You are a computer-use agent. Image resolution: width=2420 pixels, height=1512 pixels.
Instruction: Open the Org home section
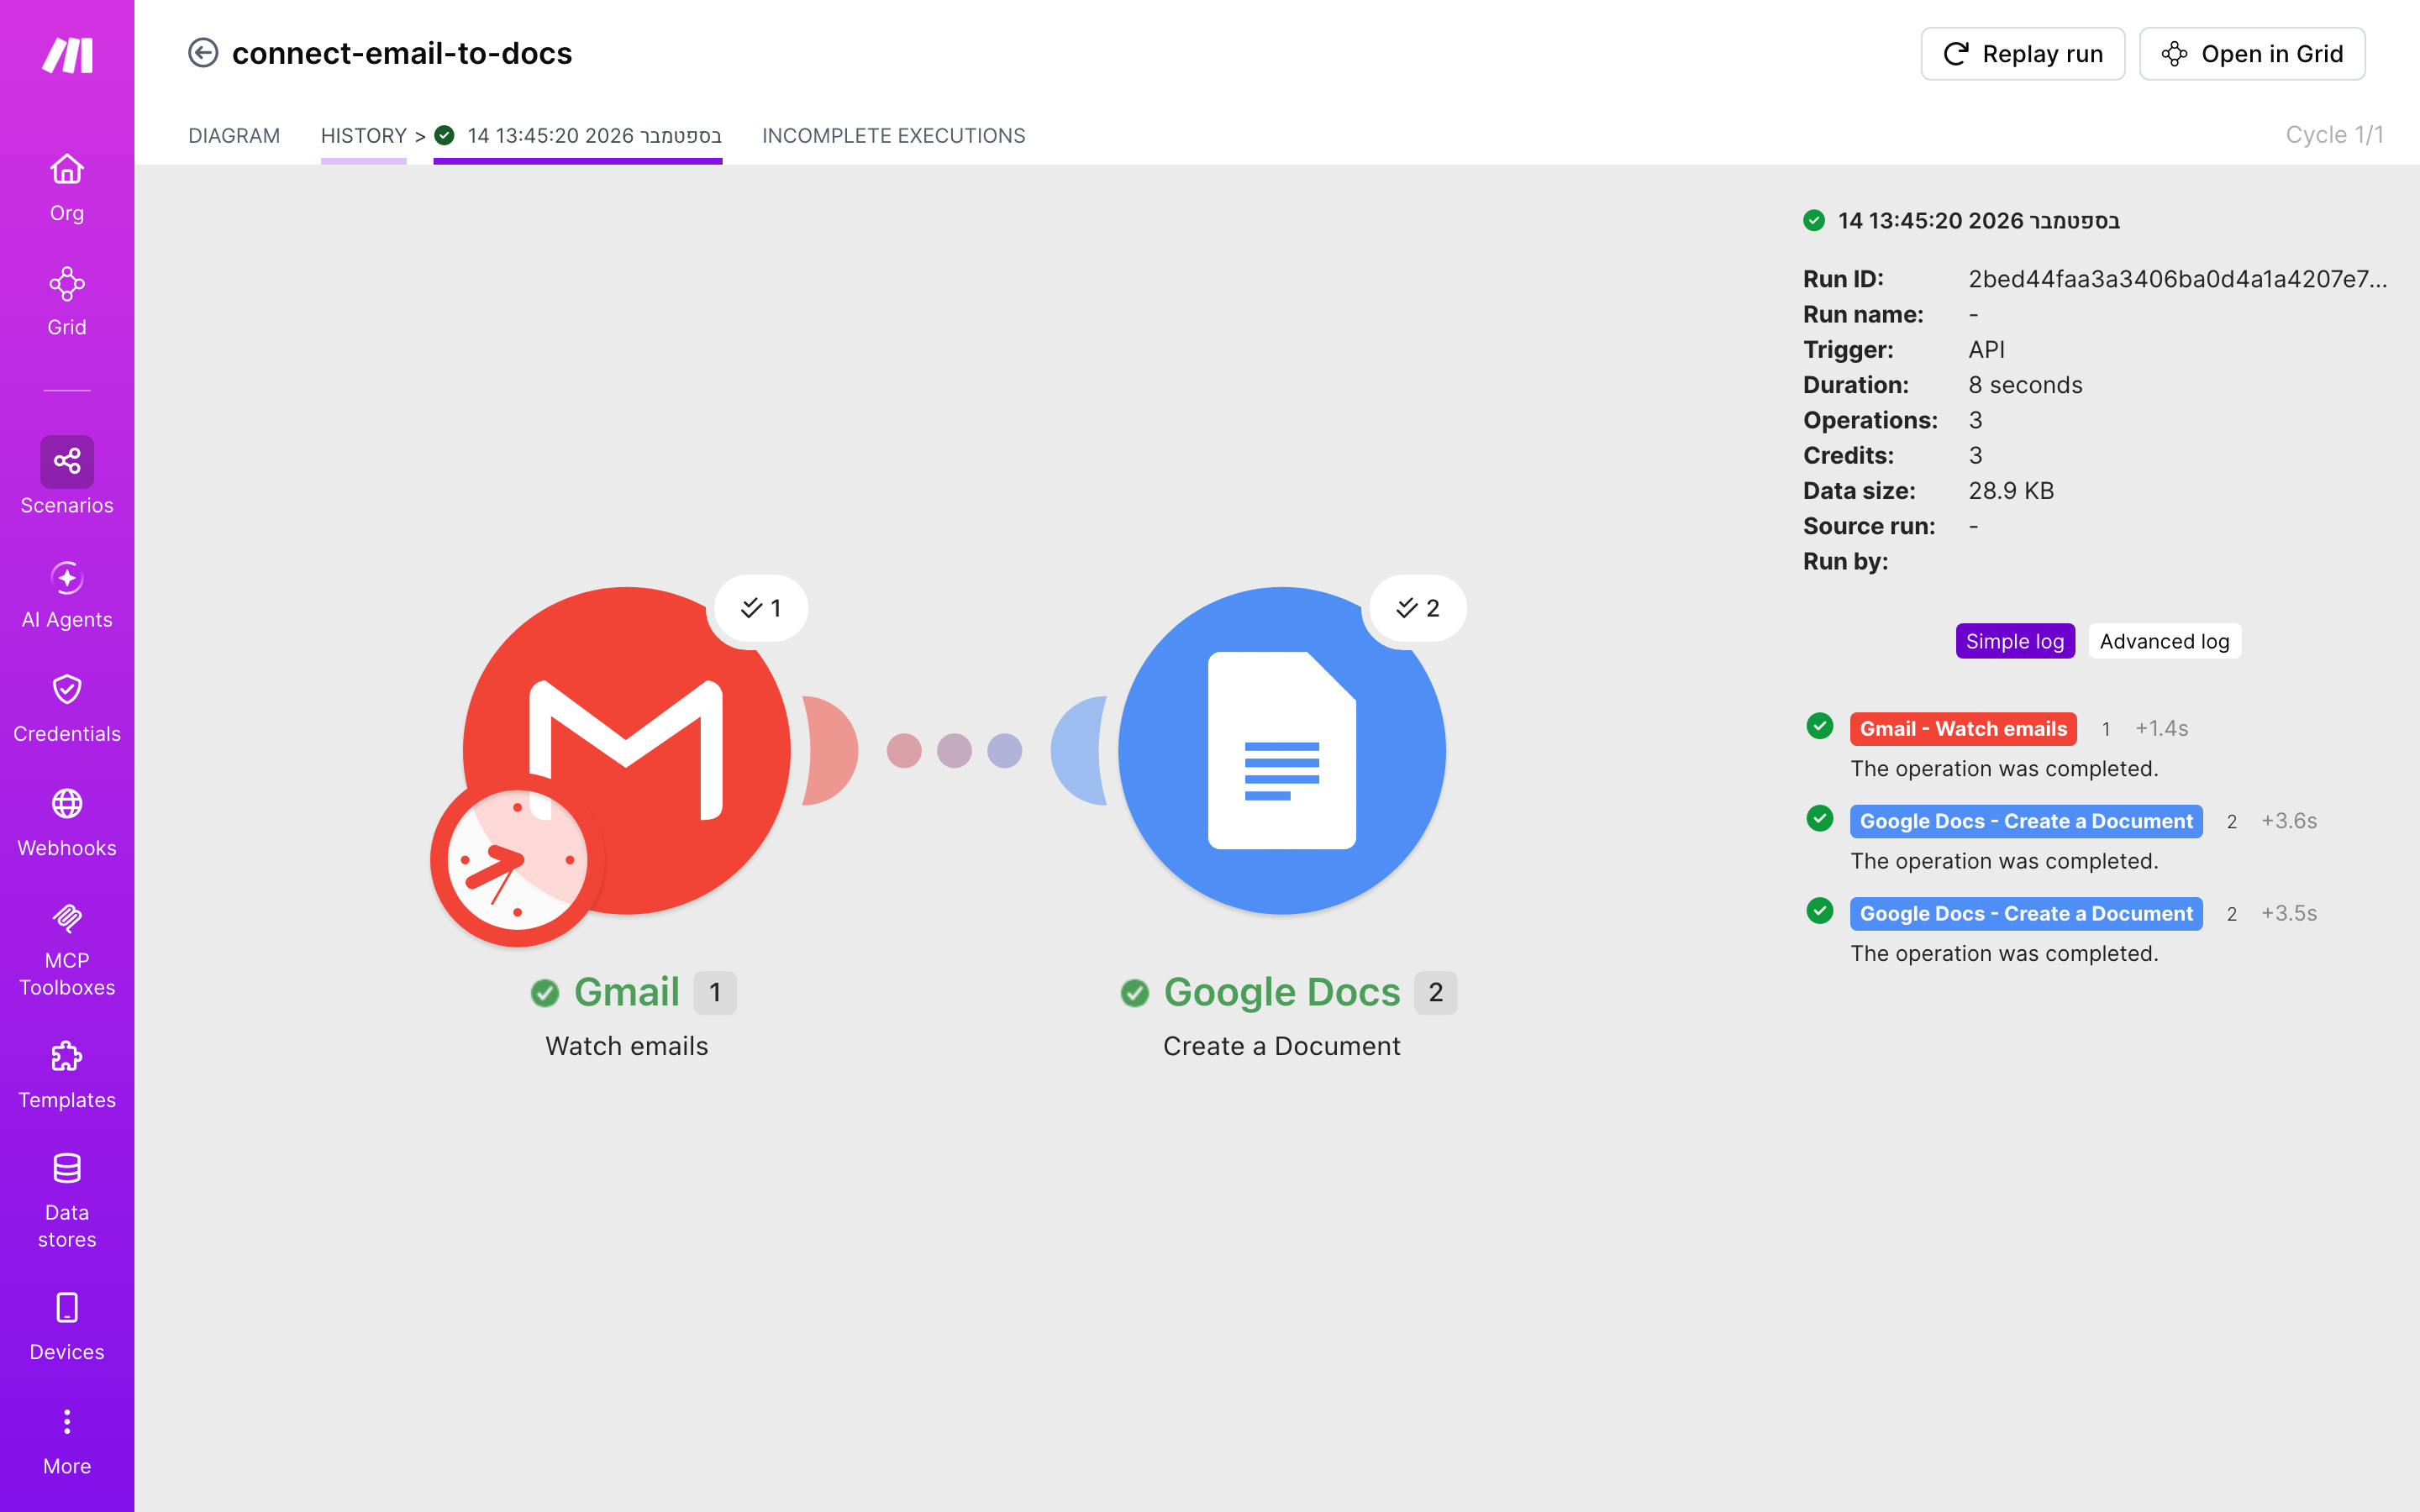(67, 187)
